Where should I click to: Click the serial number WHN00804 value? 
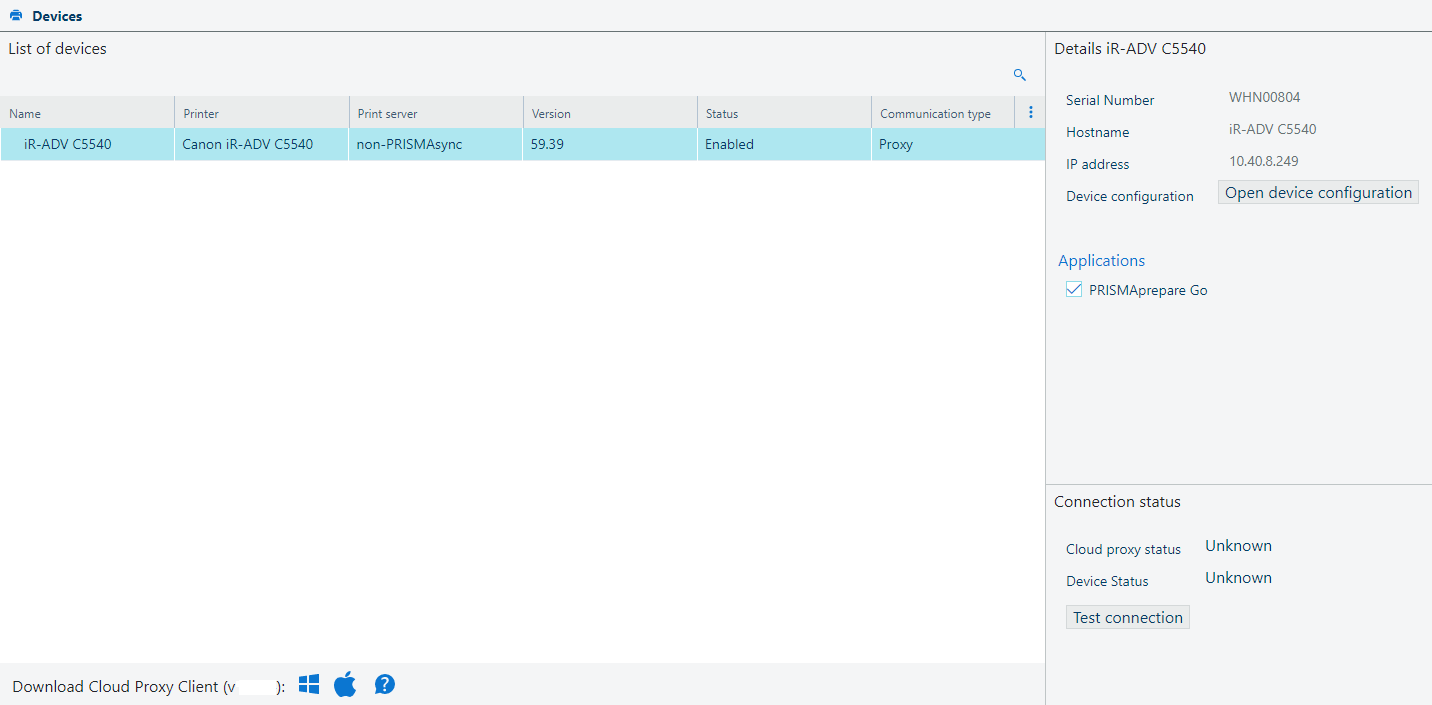[x=1264, y=97]
